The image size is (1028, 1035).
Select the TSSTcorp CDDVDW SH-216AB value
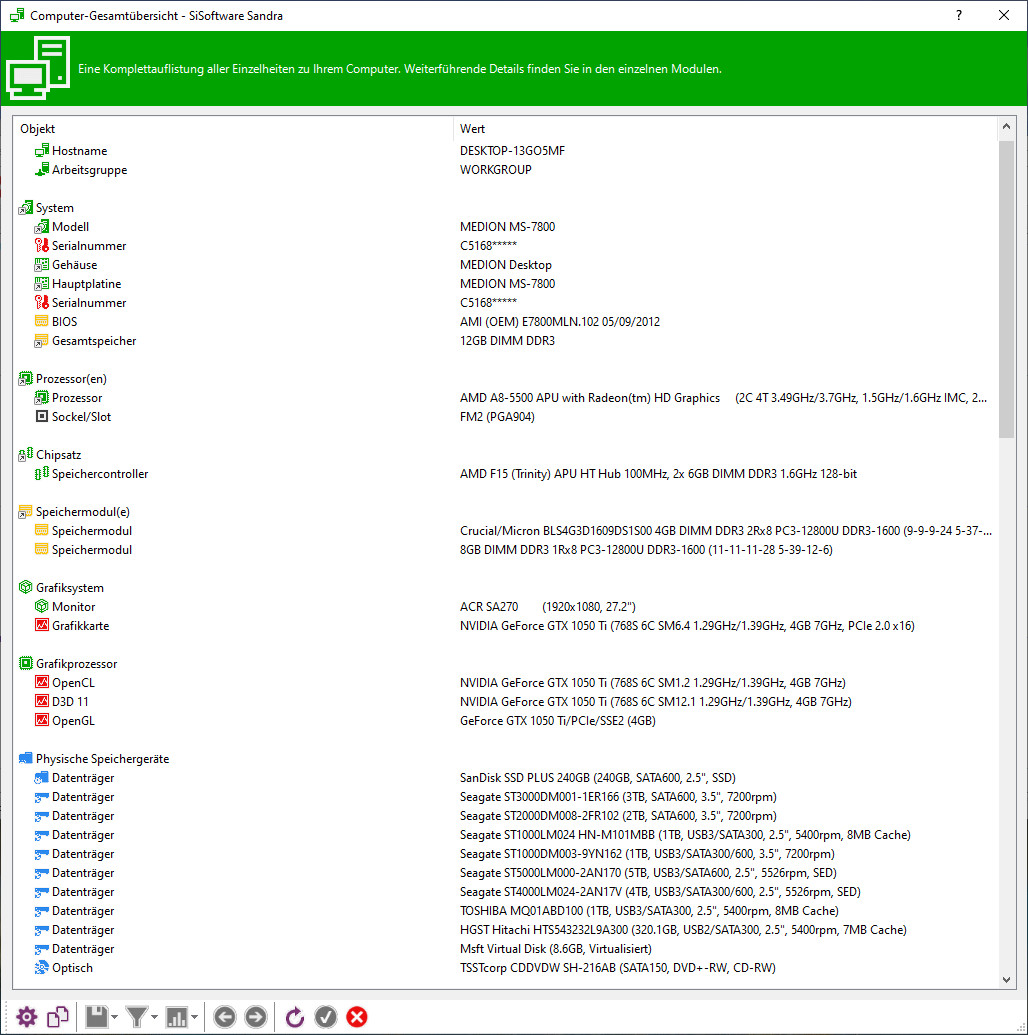(617, 968)
